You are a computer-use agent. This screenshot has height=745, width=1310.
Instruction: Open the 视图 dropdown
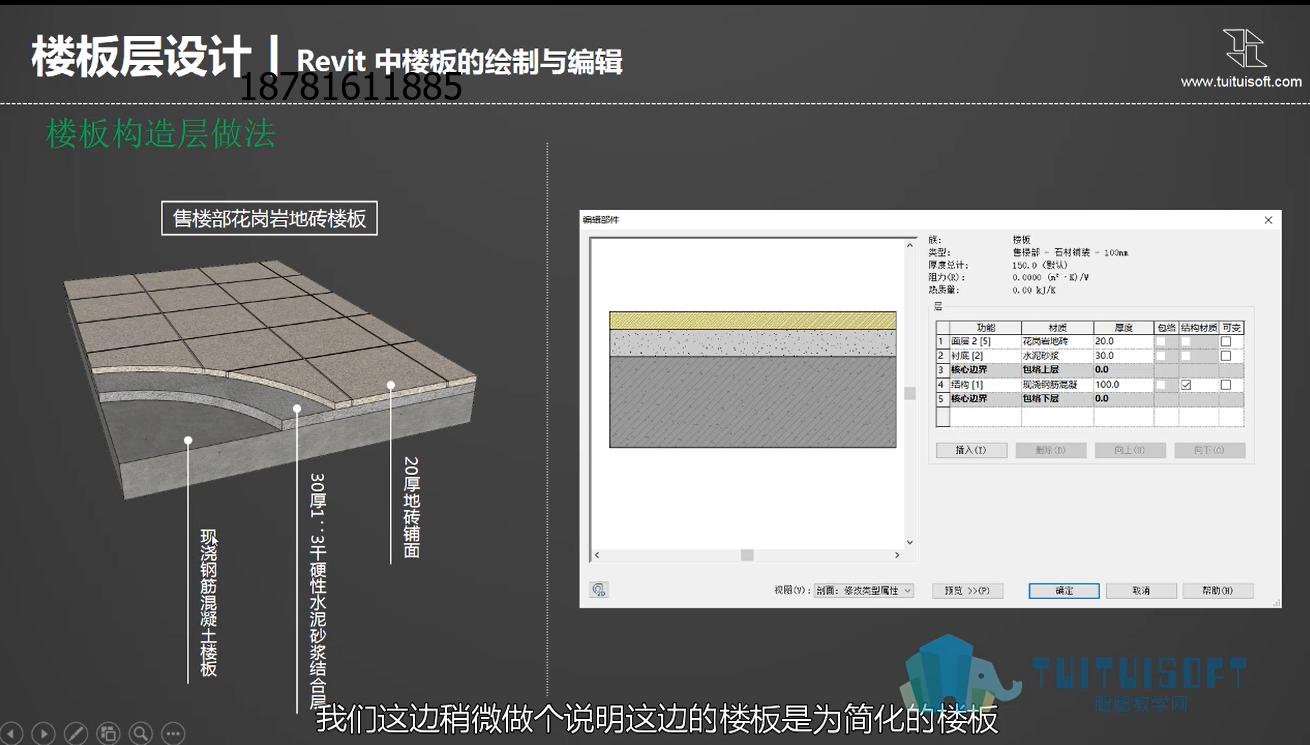tap(863, 591)
